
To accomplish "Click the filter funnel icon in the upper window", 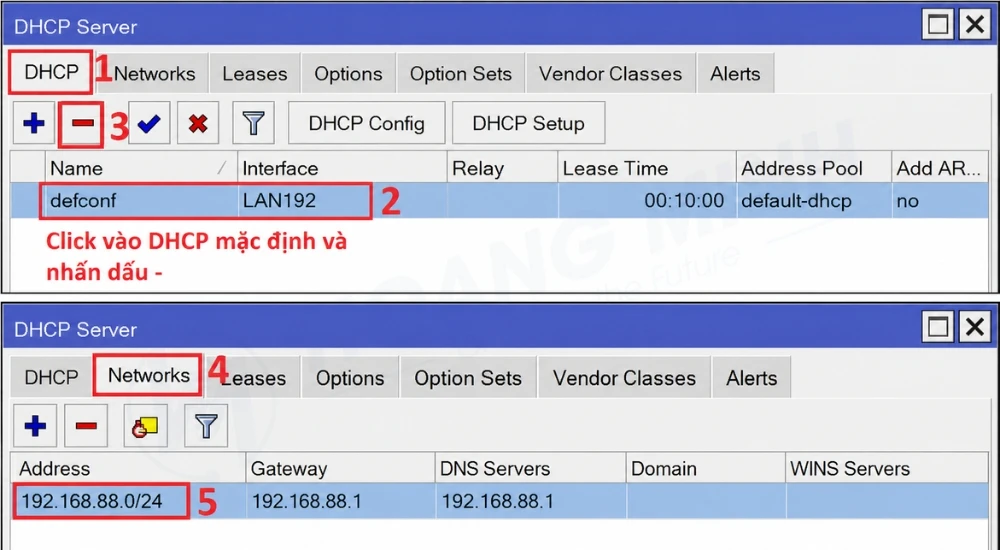I will [x=253, y=123].
